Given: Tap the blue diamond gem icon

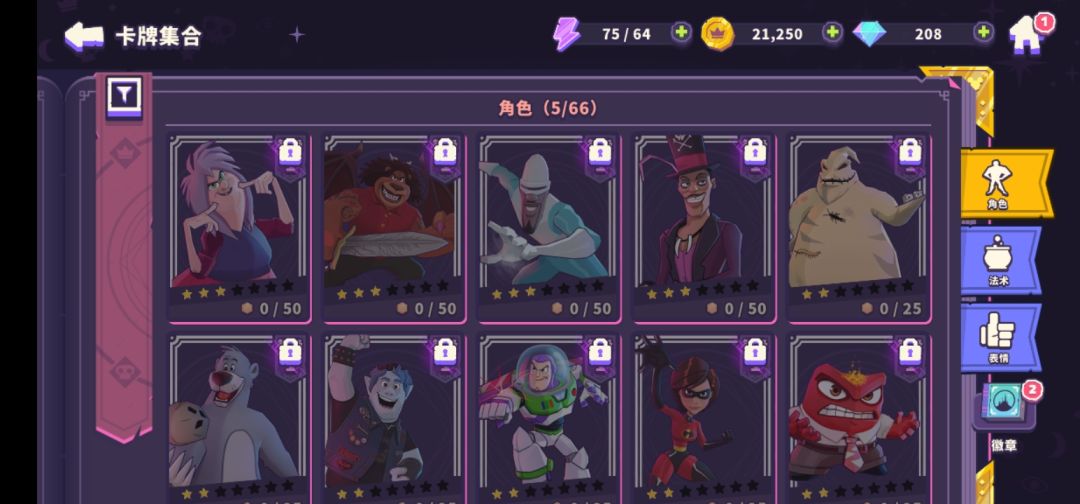Looking at the screenshot, I should click(x=869, y=34).
